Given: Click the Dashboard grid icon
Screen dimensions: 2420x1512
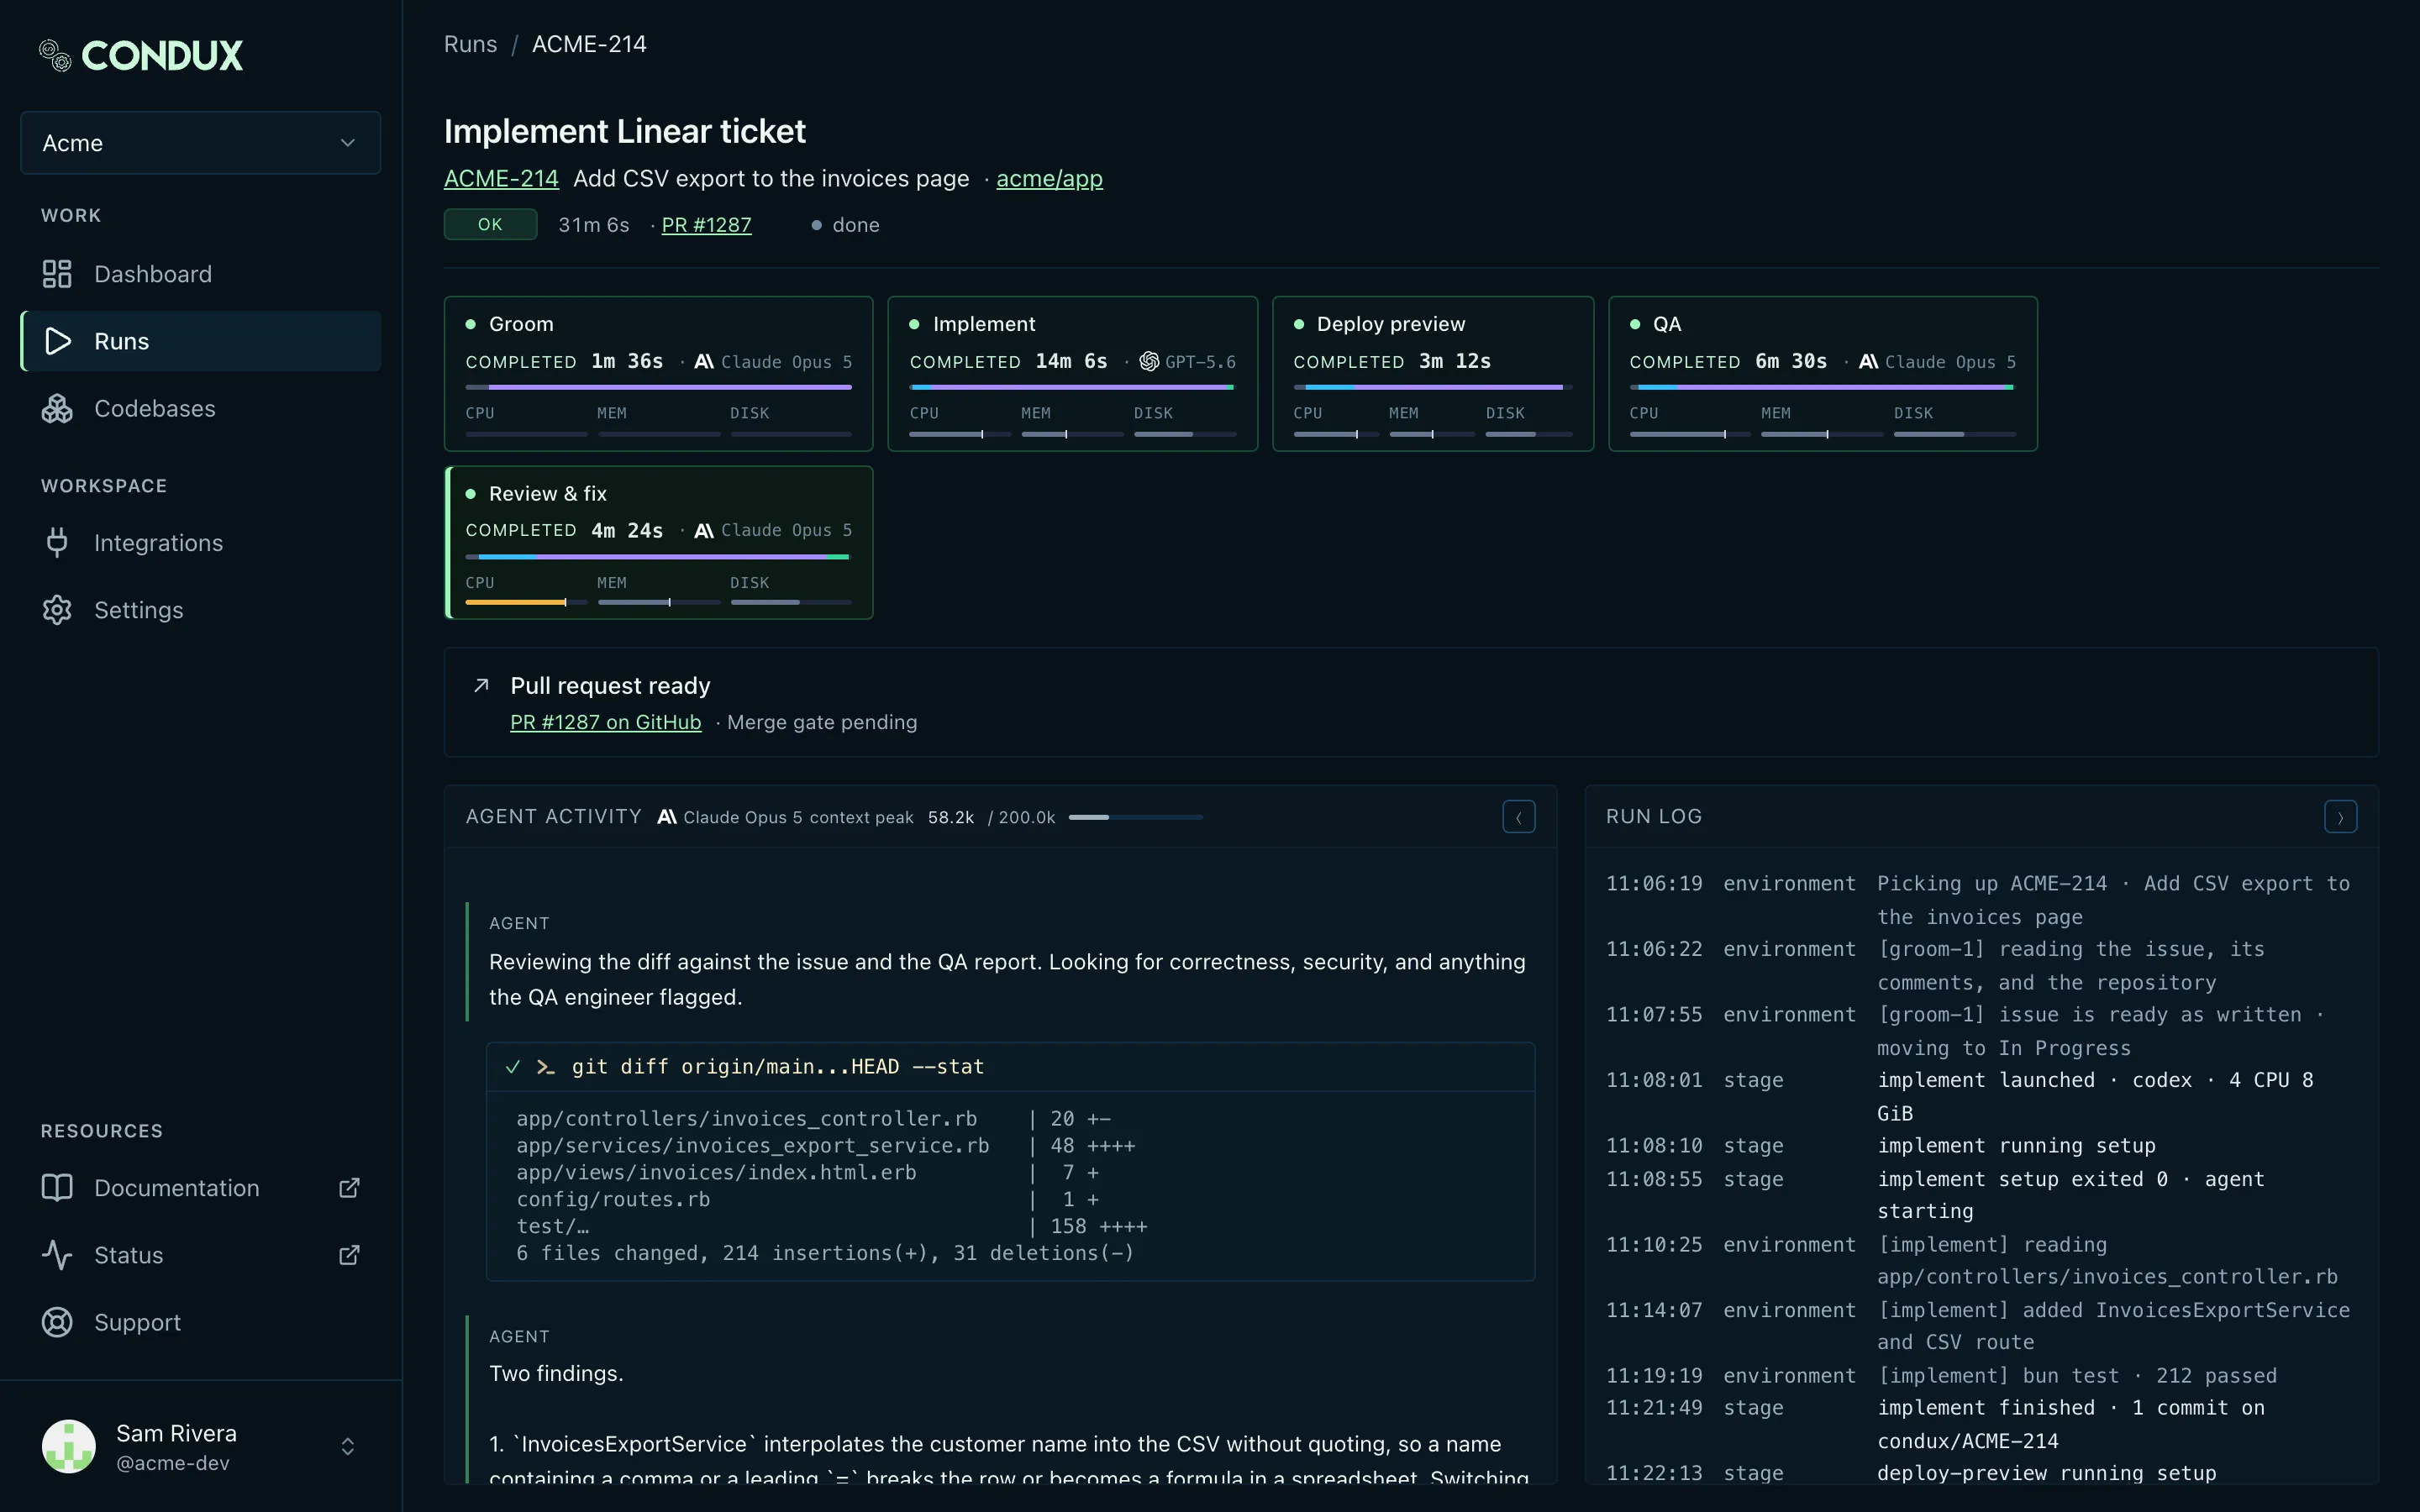Looking at the screenshot, I should click(x=57, y=274).
